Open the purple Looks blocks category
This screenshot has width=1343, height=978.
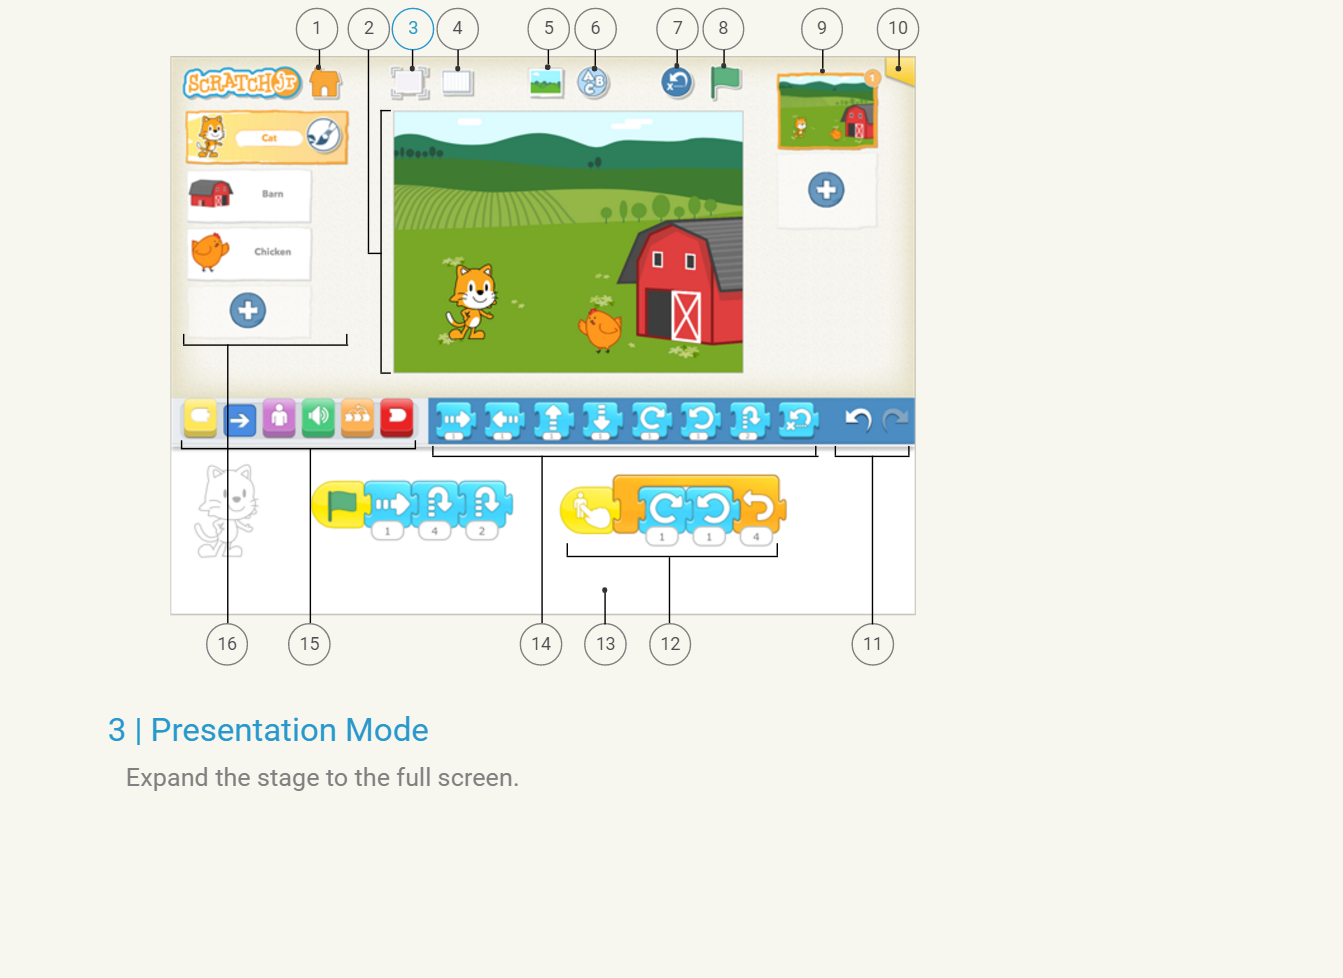click(279, 419)
